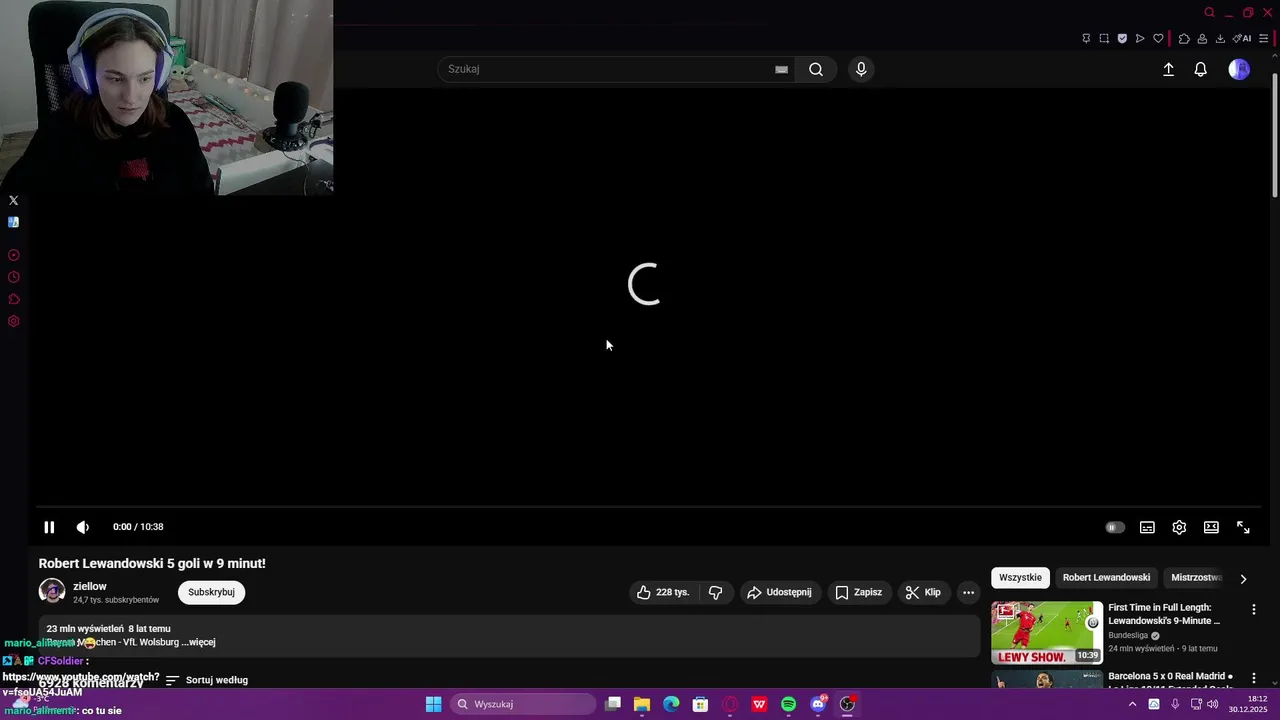Viewport: 1280px width, 720px height.
Task: Toggle the autoplay switch in player
Action: tap(1115, 527)
